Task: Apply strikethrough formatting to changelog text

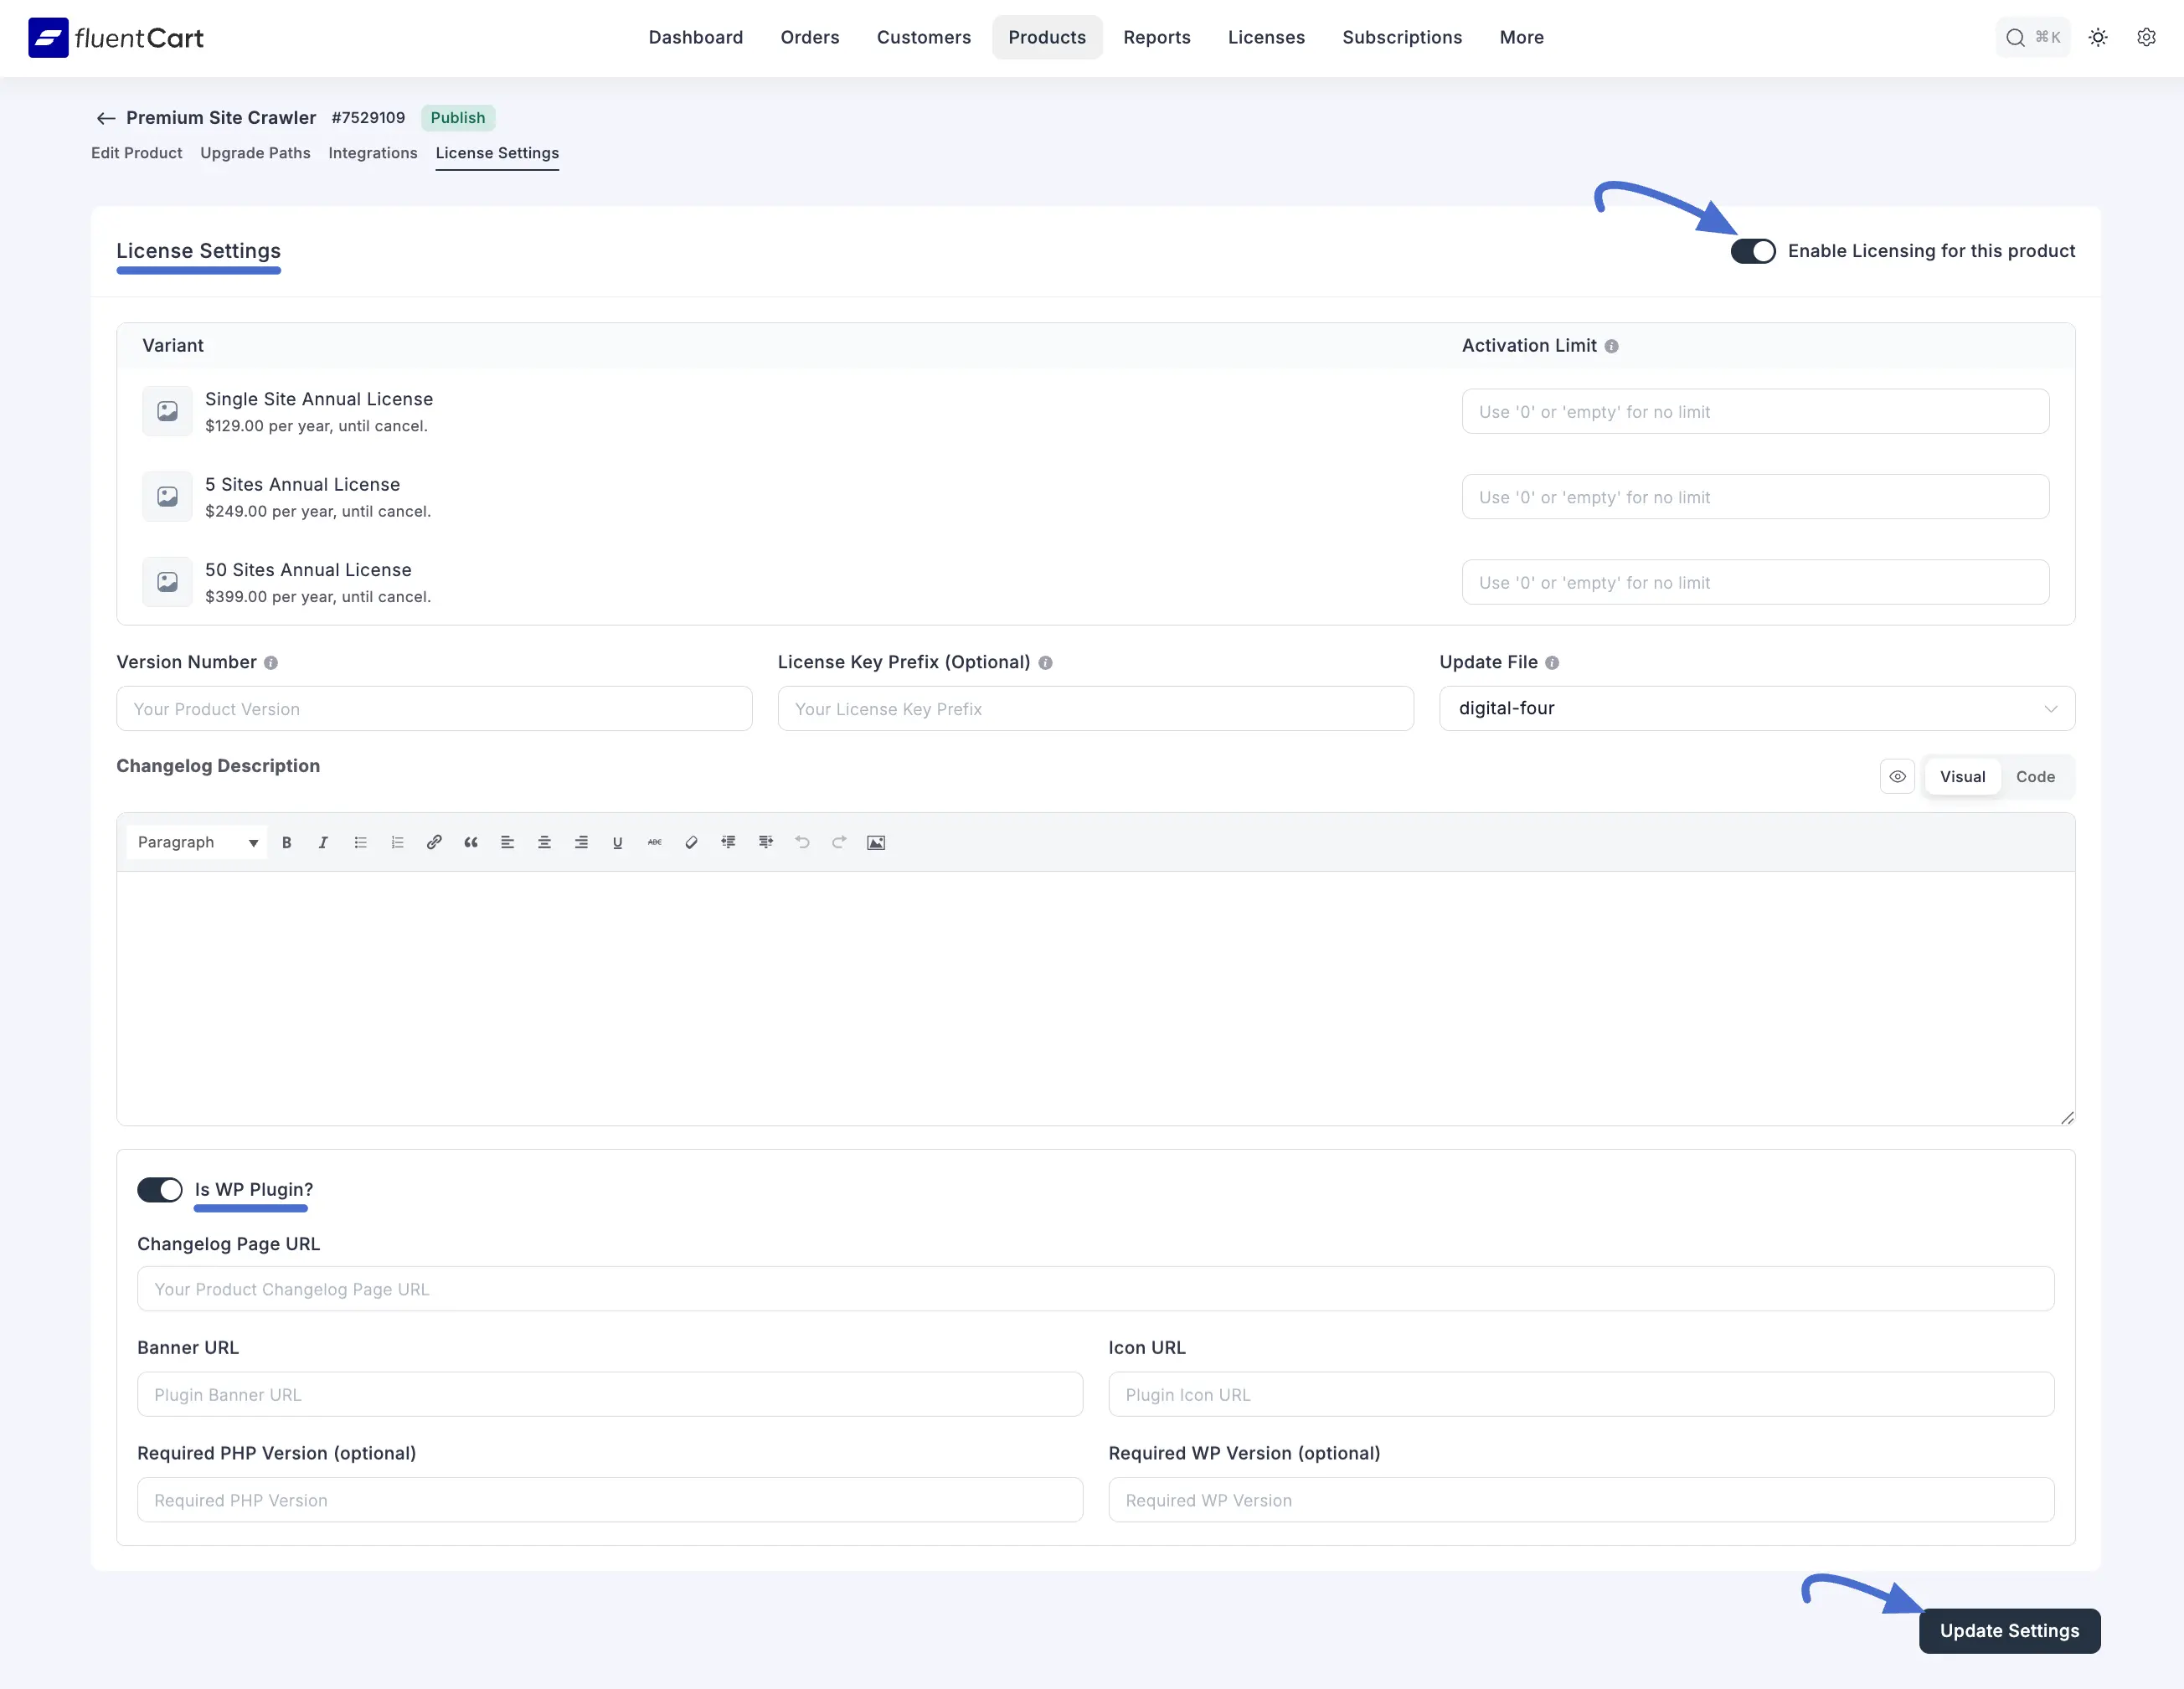Action: [655, 842]
